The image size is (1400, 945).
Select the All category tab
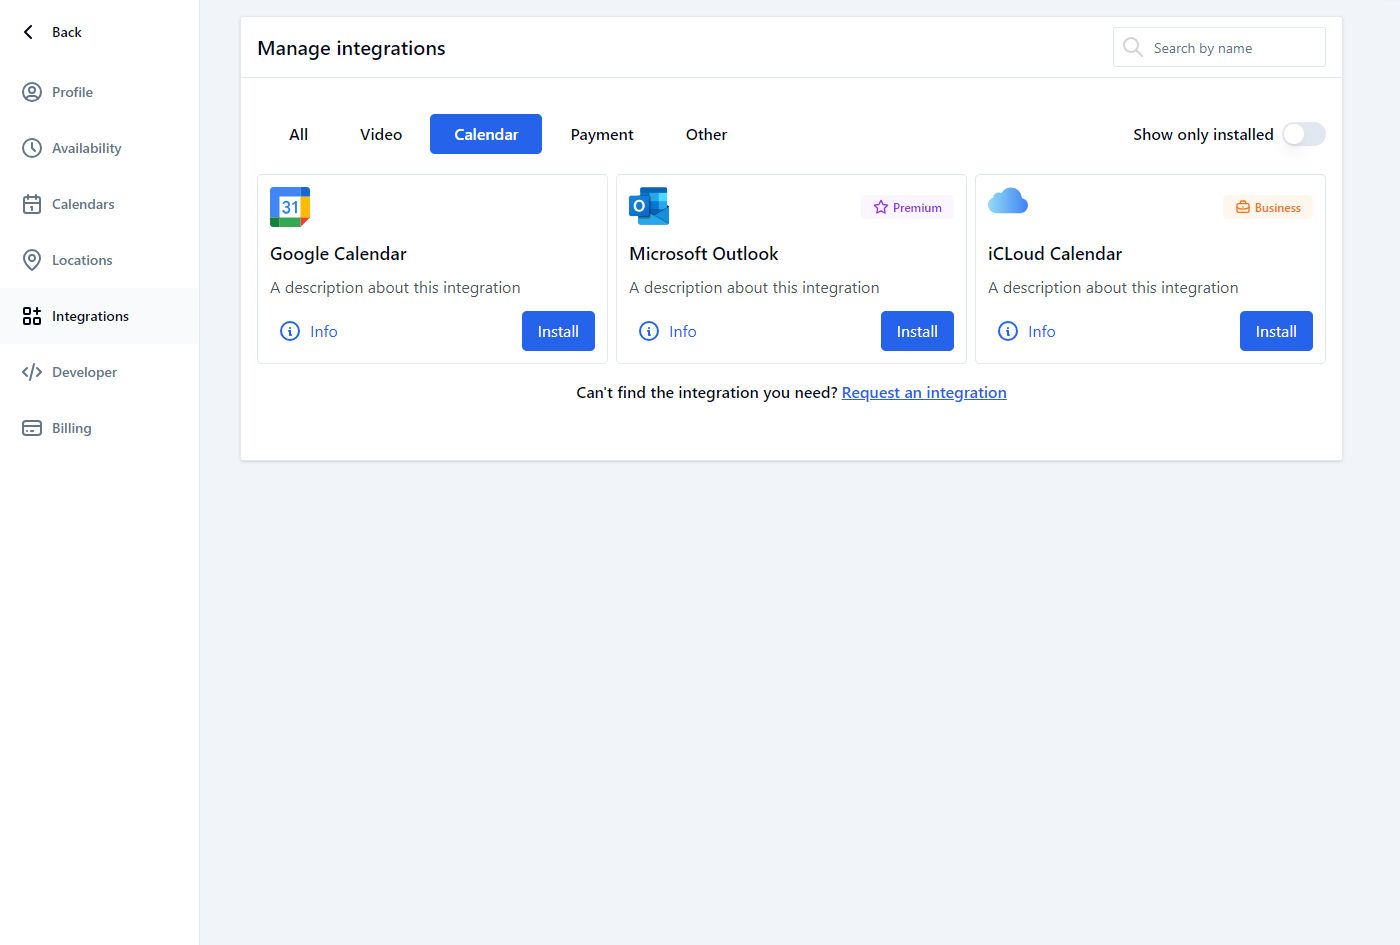[298, 134]
